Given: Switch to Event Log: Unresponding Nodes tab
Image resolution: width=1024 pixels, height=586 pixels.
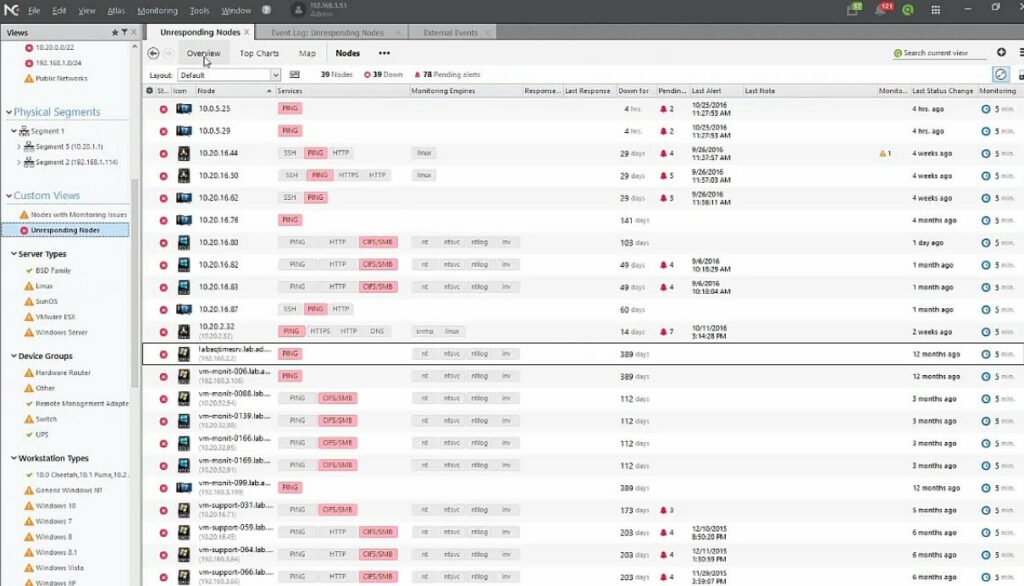Looking at the screenshot, I should [327, 33].
